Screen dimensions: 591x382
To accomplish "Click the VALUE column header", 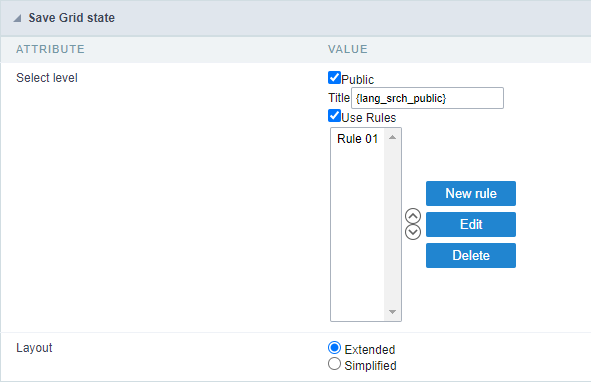I will click(348, 49).
